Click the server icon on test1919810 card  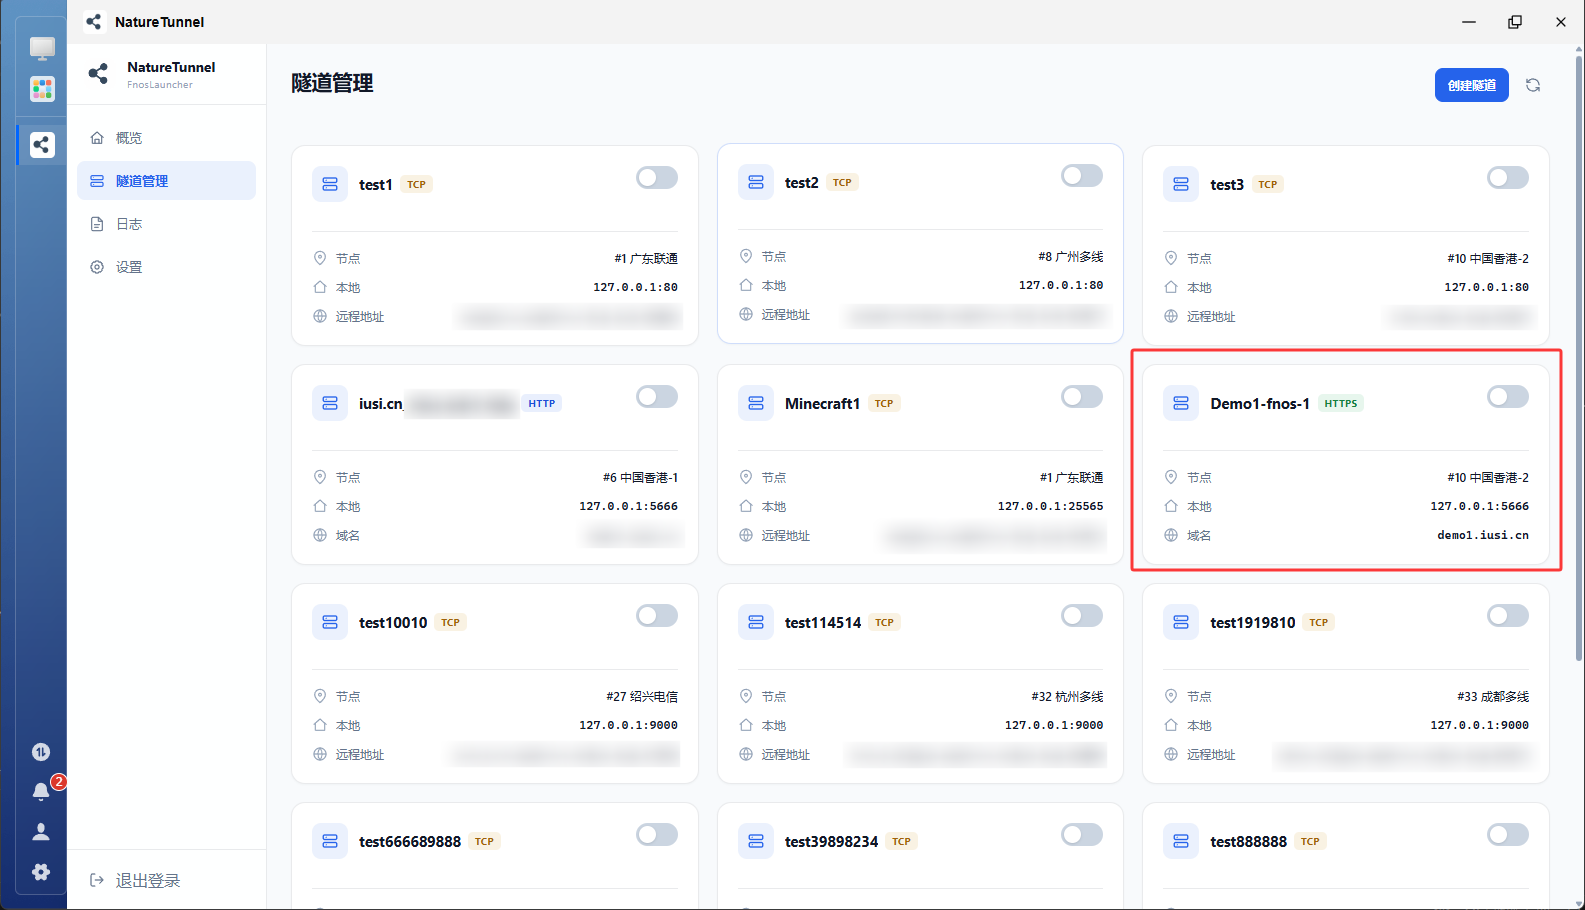click(1181, 622)
